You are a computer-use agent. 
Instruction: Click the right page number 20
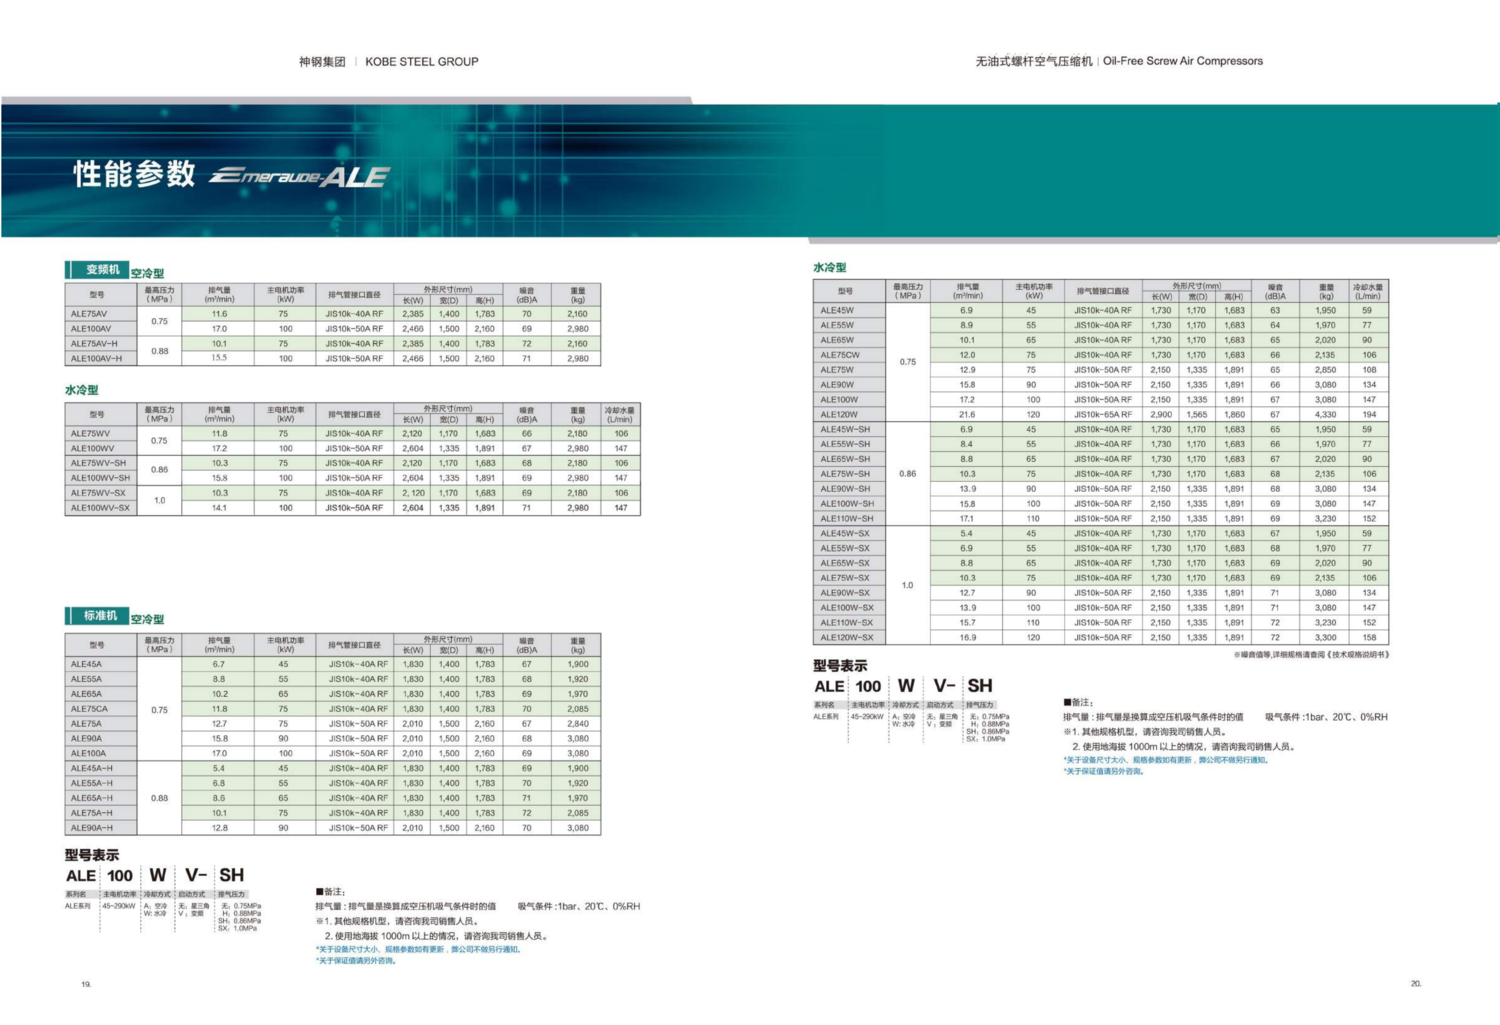click(x=1416, y=984)
